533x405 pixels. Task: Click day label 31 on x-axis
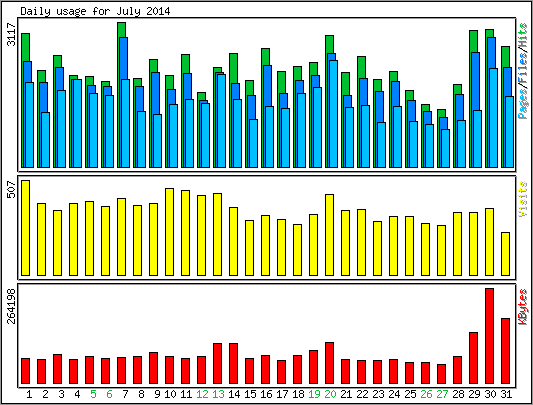(506, 394)
